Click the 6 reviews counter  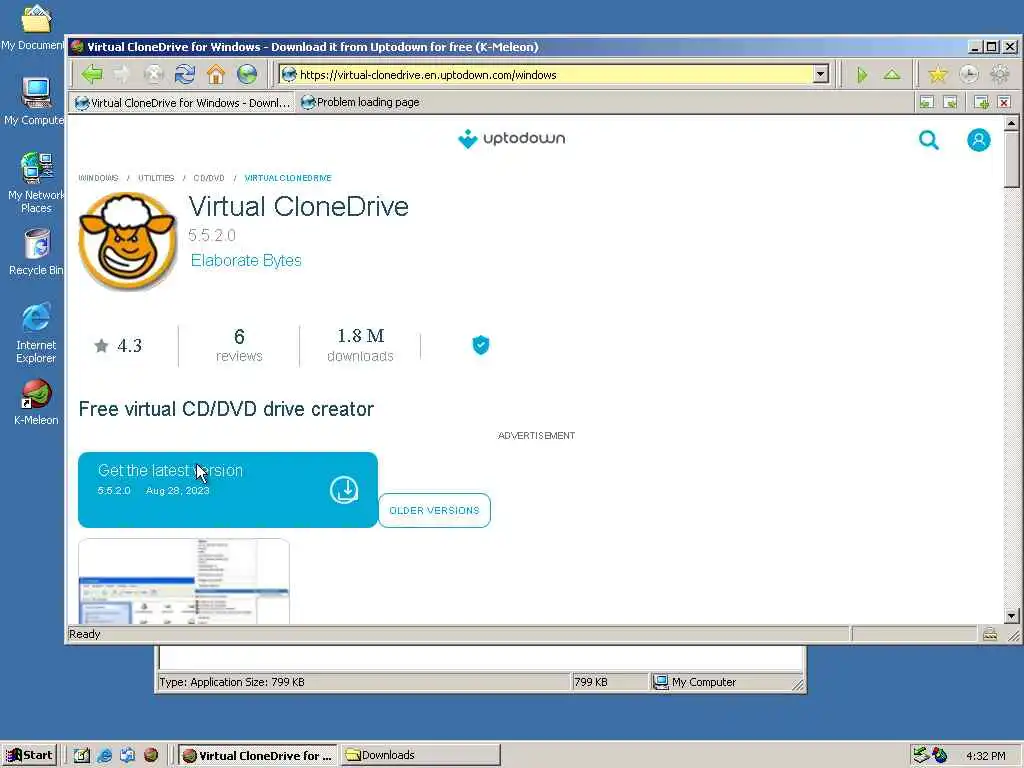[239, 345]
